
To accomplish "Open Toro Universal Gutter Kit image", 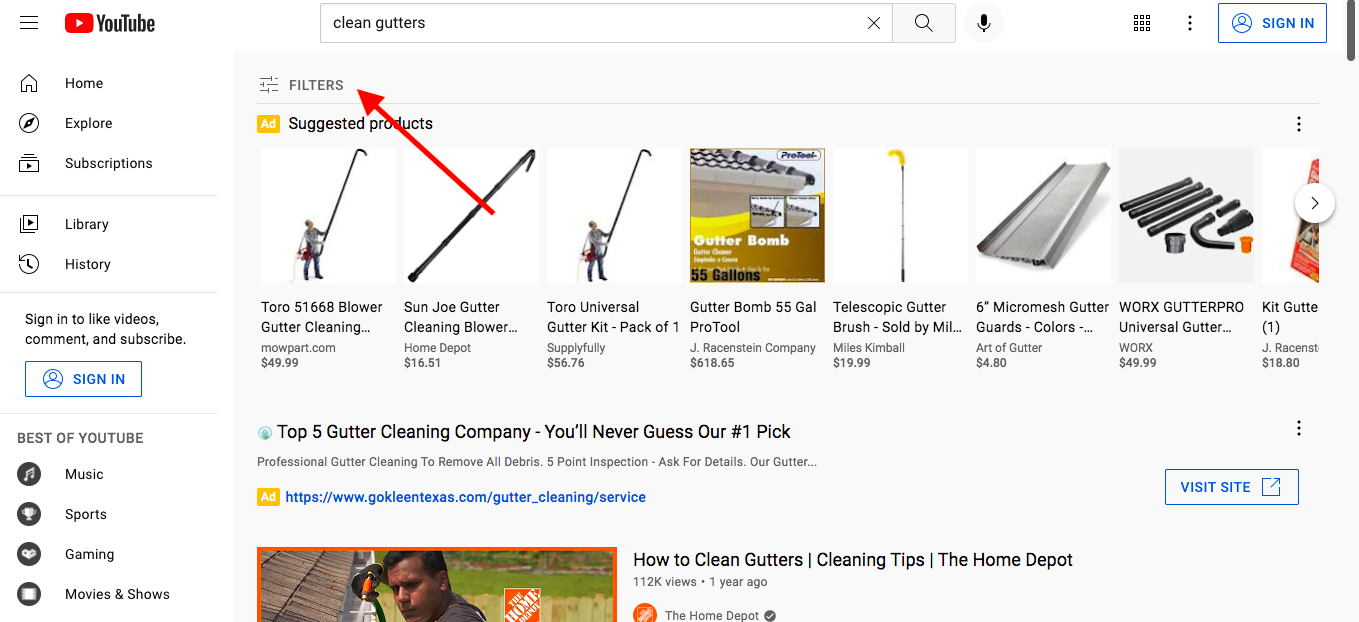I will coord(614,216).
